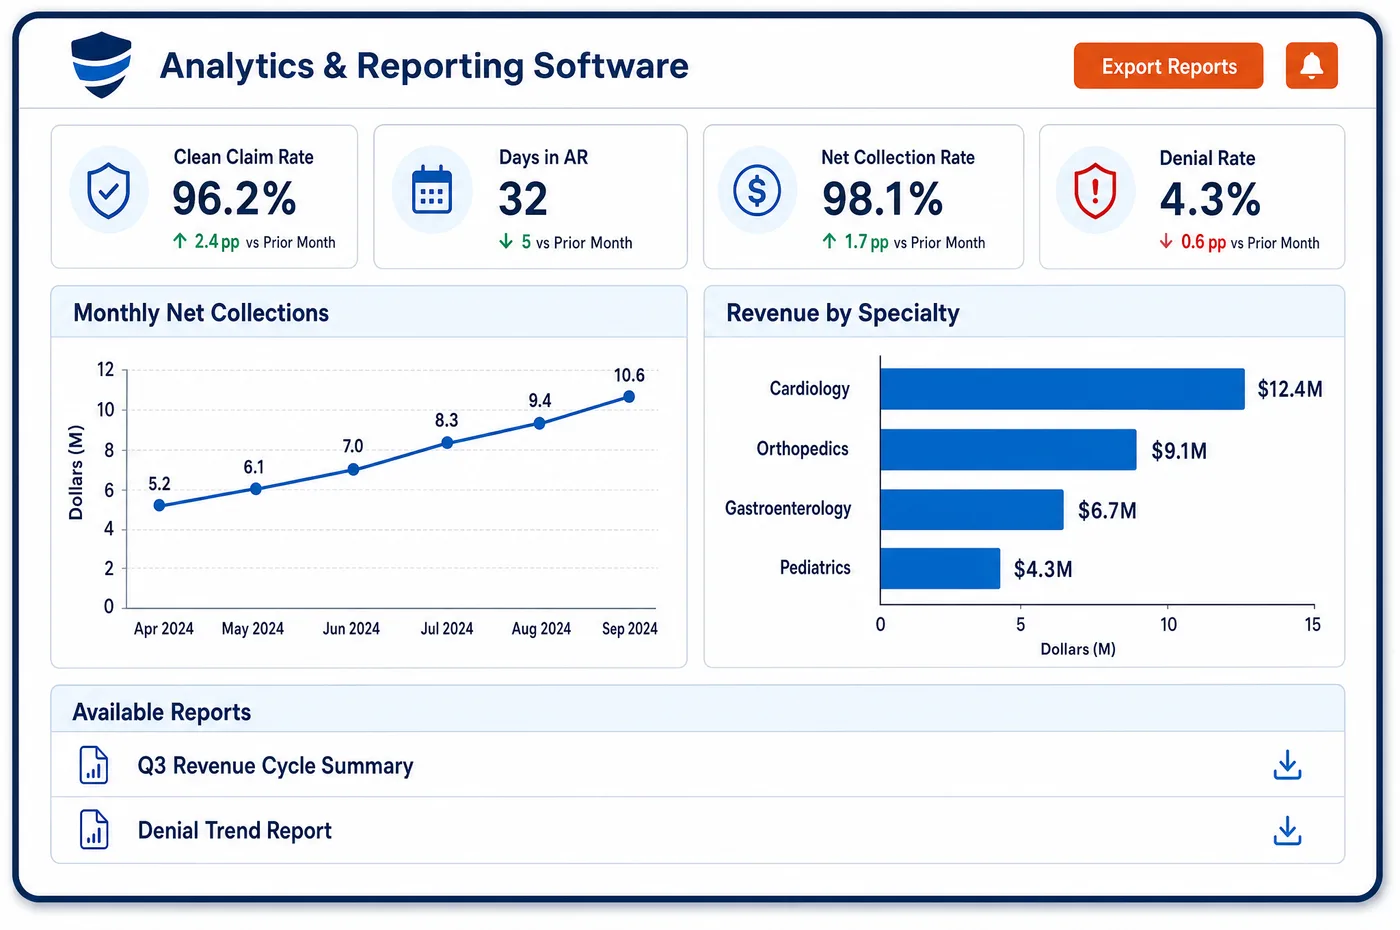
Task: Select the Cardiology revenue bar
Action: coord(1062,389)
